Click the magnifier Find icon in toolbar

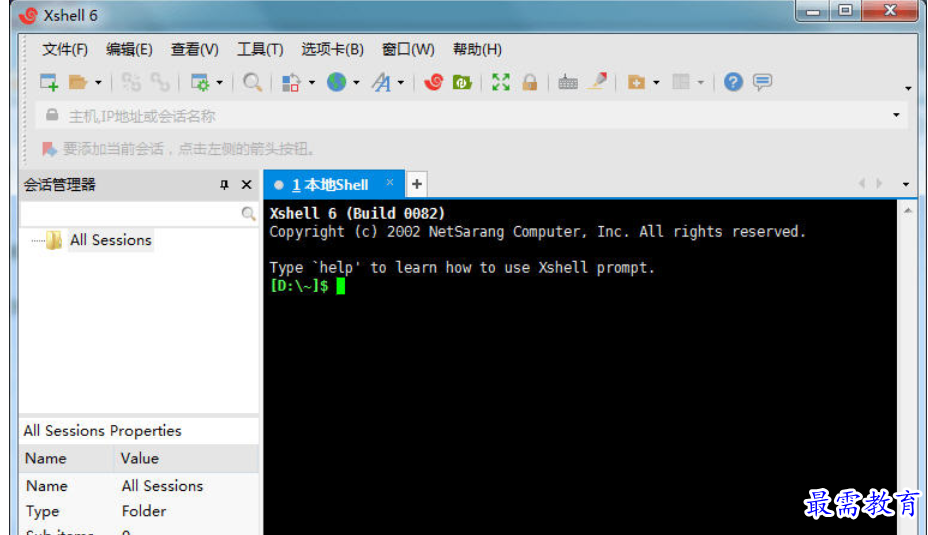point(252,82)
